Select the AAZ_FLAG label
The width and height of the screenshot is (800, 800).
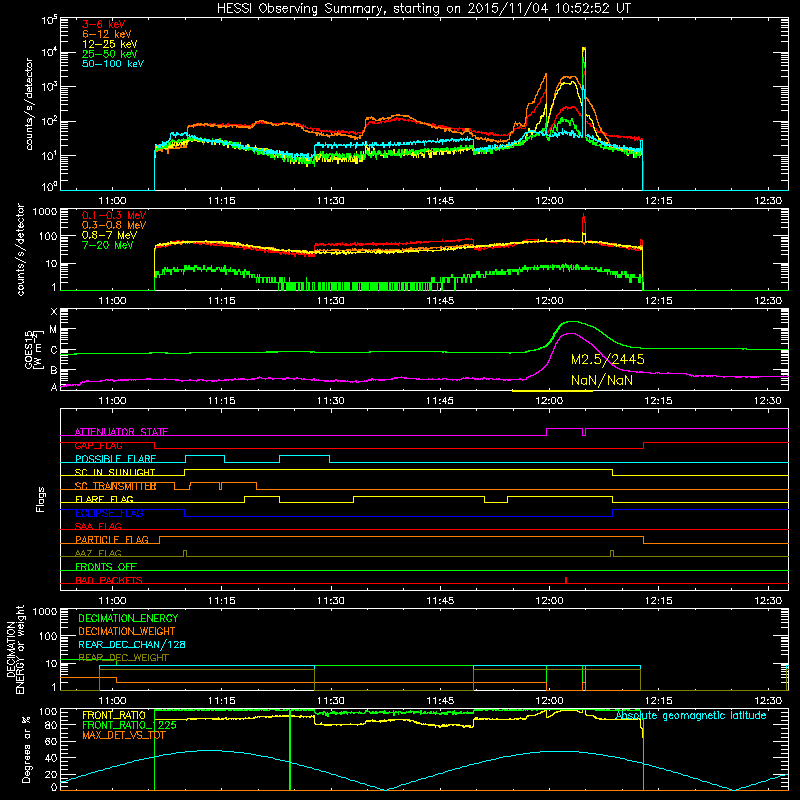pos(98,554)
